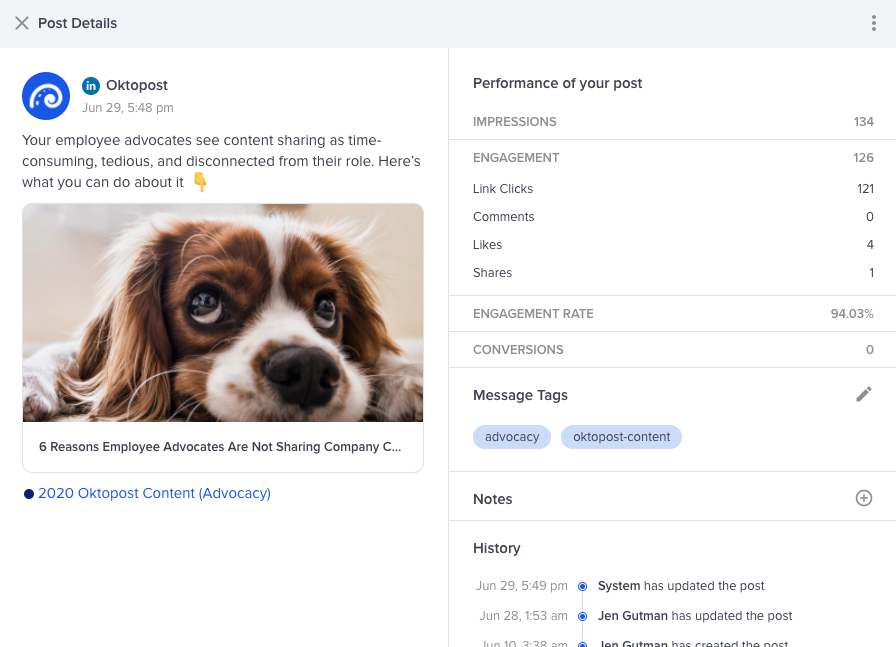
Task: Edit message tags with pencil icon
Action: pos(864,395)
